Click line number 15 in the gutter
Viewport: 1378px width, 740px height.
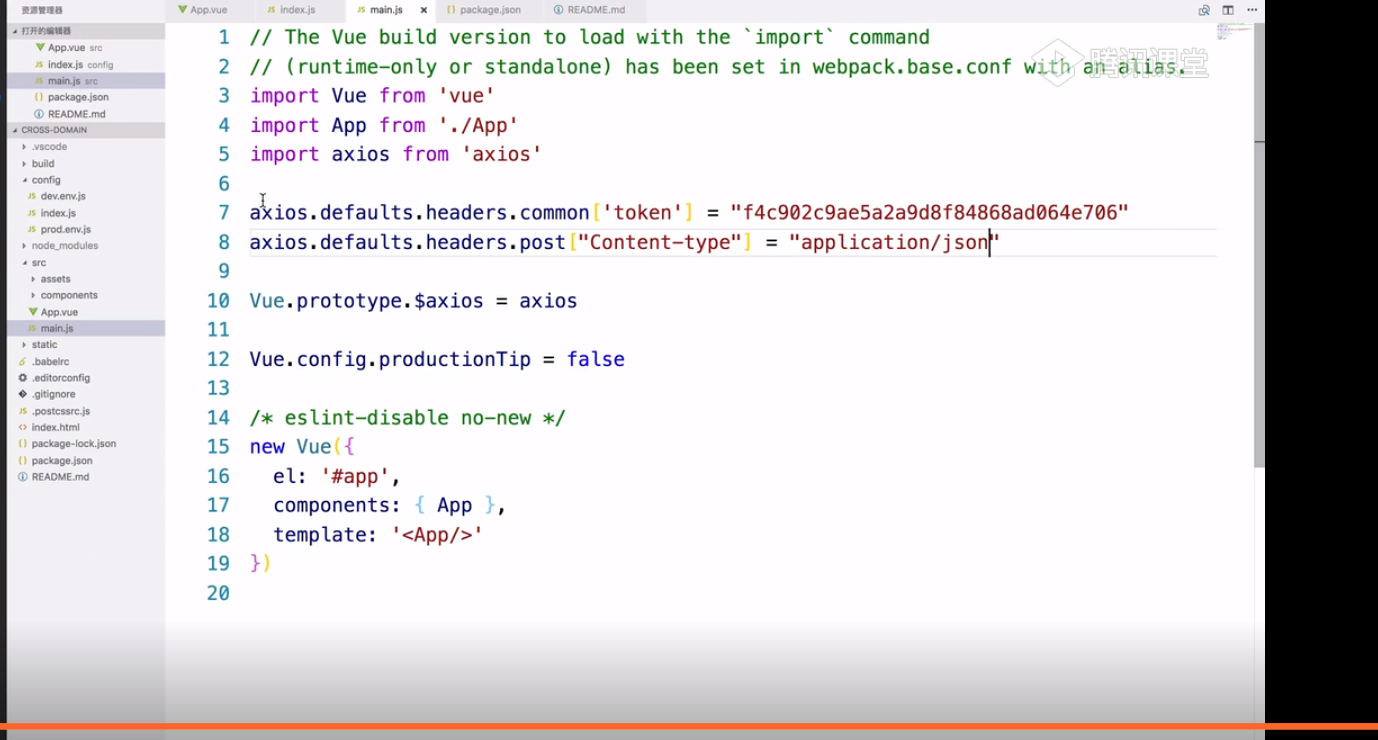218,447
